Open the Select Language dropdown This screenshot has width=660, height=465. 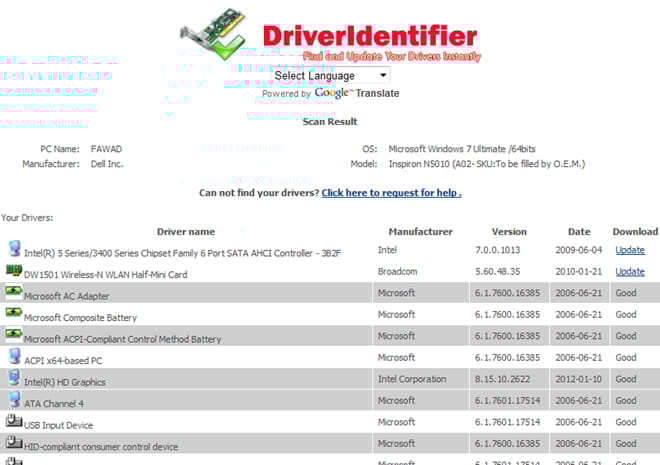coord(330,76)
